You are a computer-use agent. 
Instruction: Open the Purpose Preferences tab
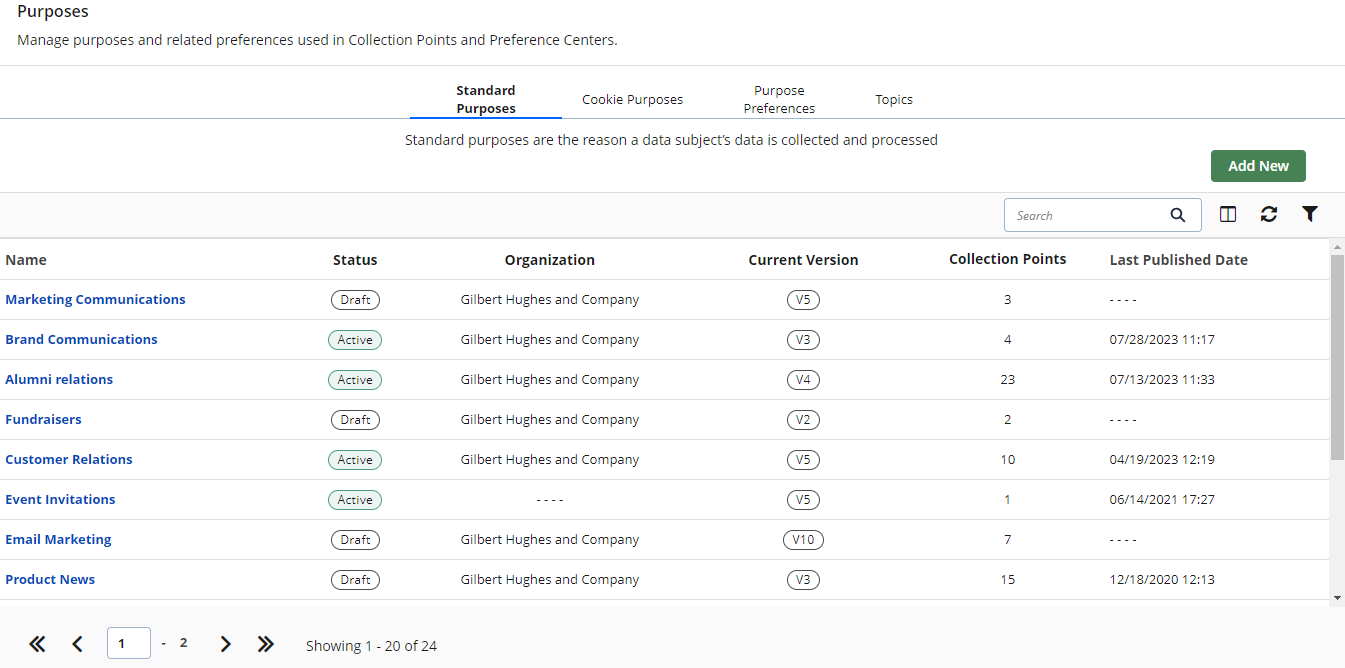[779, 100]
